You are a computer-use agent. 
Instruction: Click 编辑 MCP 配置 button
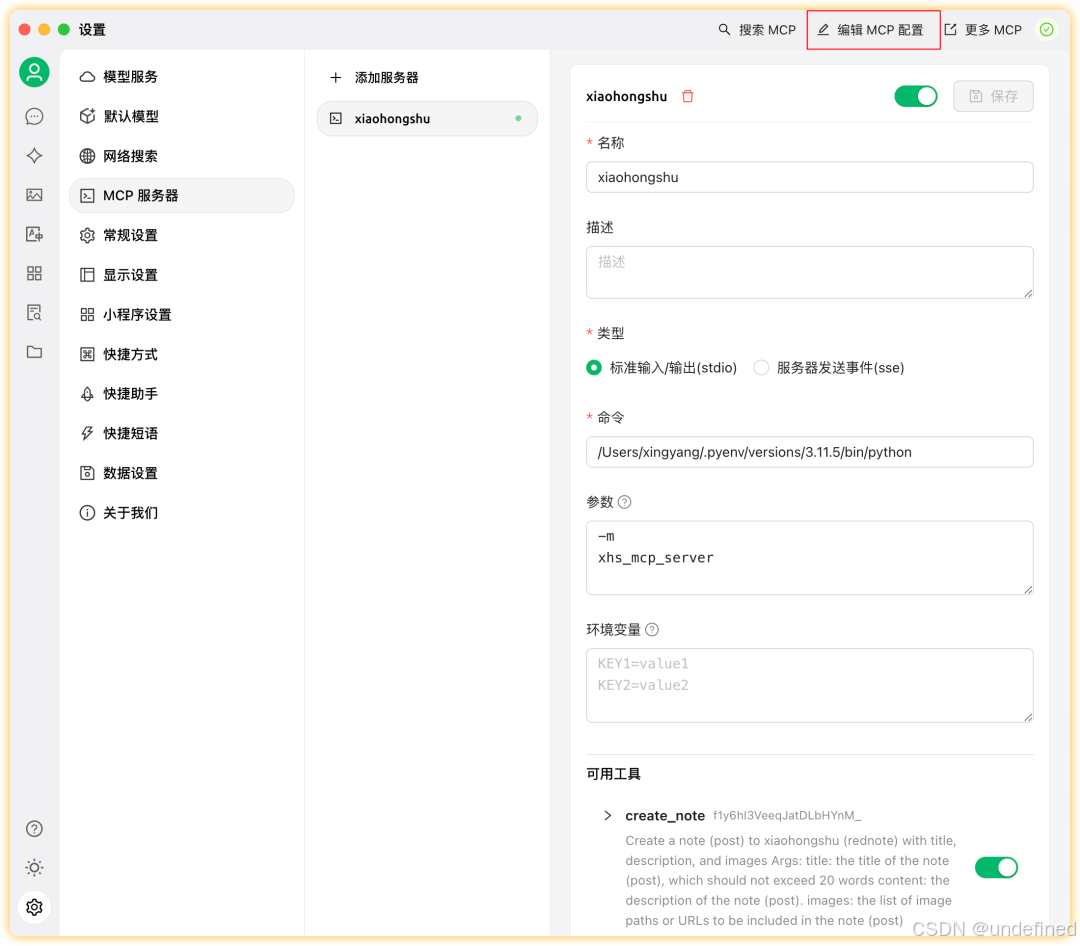tap(872, 30)
